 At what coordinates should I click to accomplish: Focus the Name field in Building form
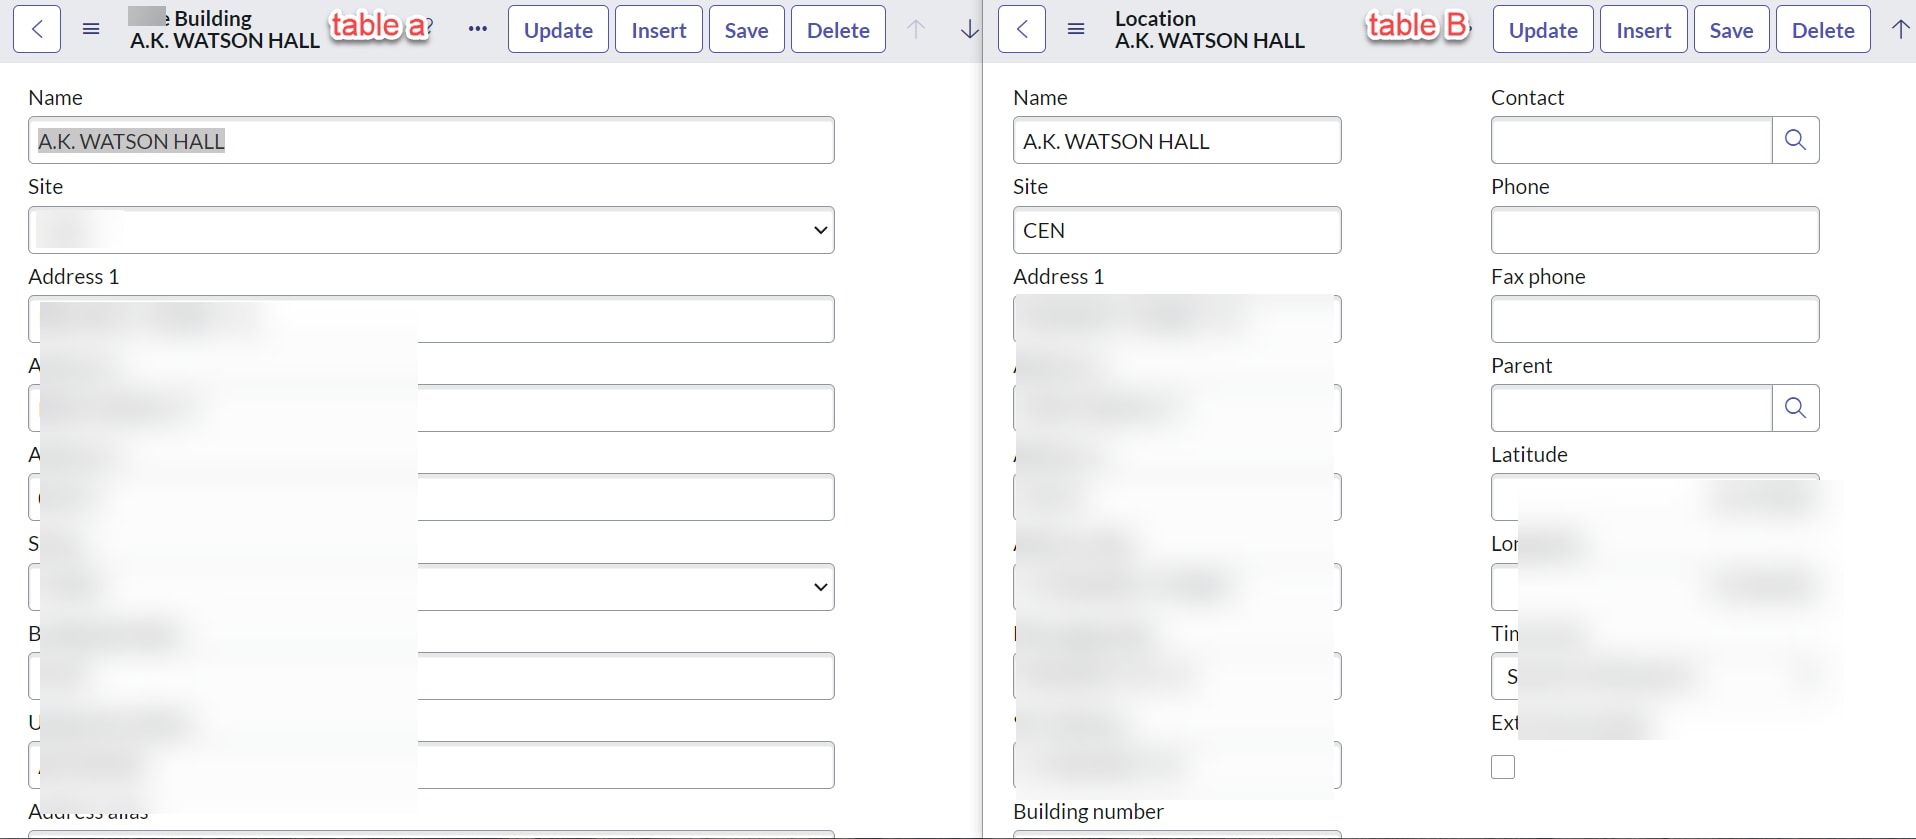click(x=431, y=140)
